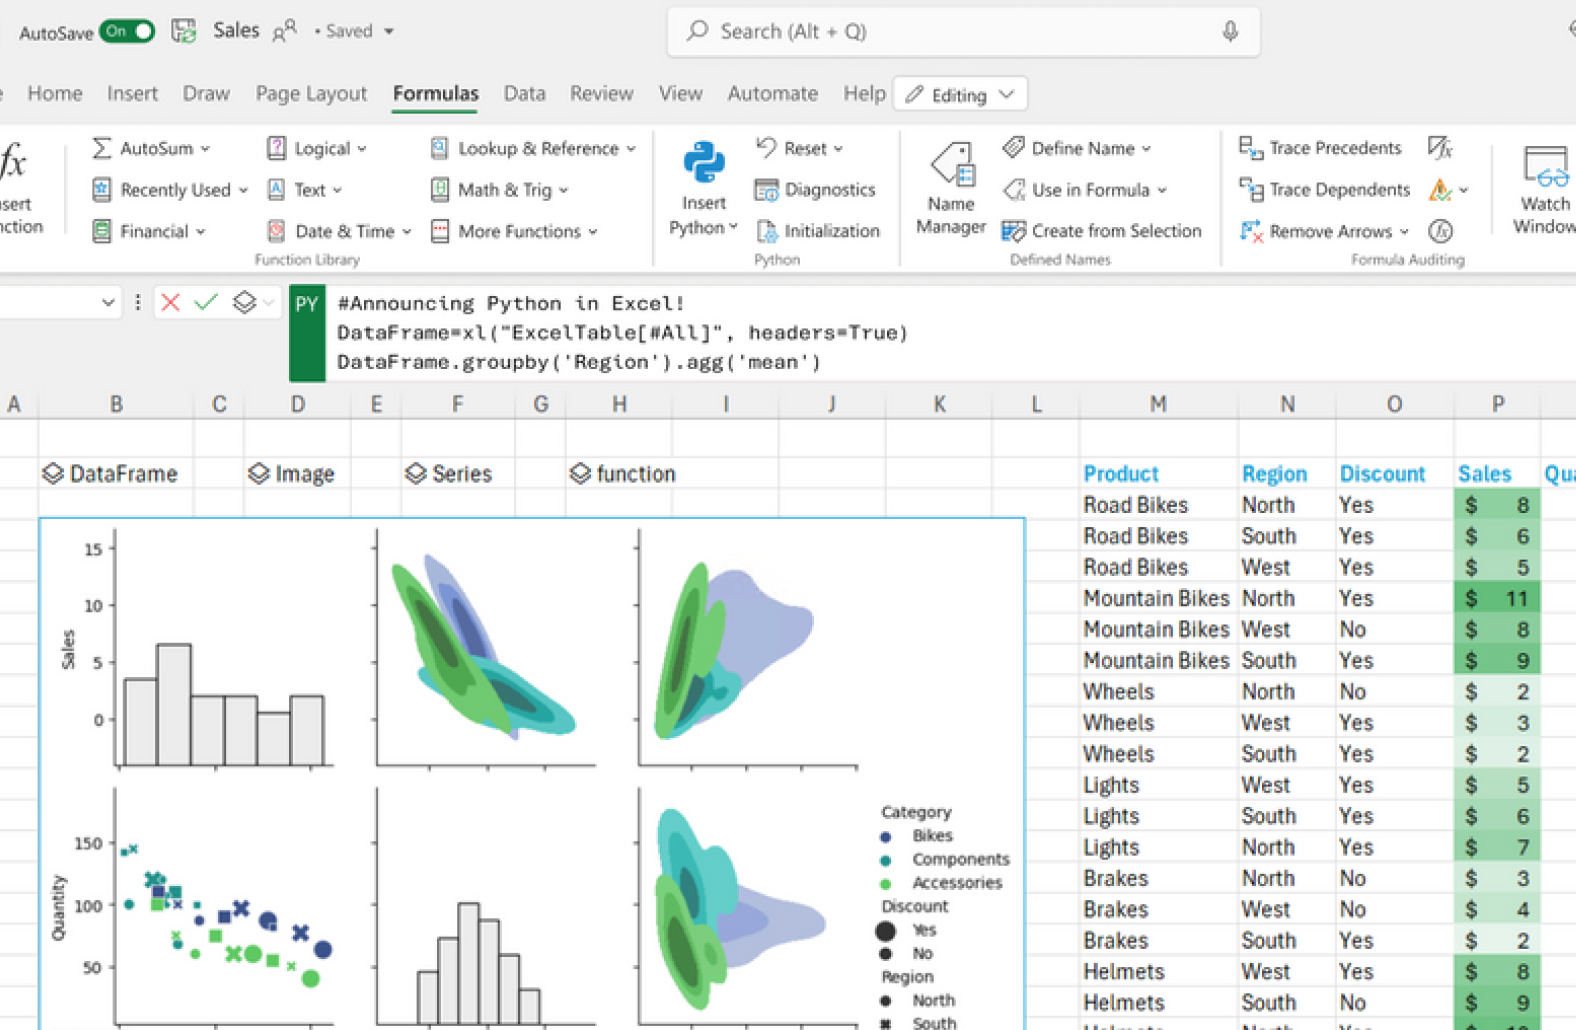Open the Page Layout tab
Screen dimensions: 1576x1030
tap(311, 94)
